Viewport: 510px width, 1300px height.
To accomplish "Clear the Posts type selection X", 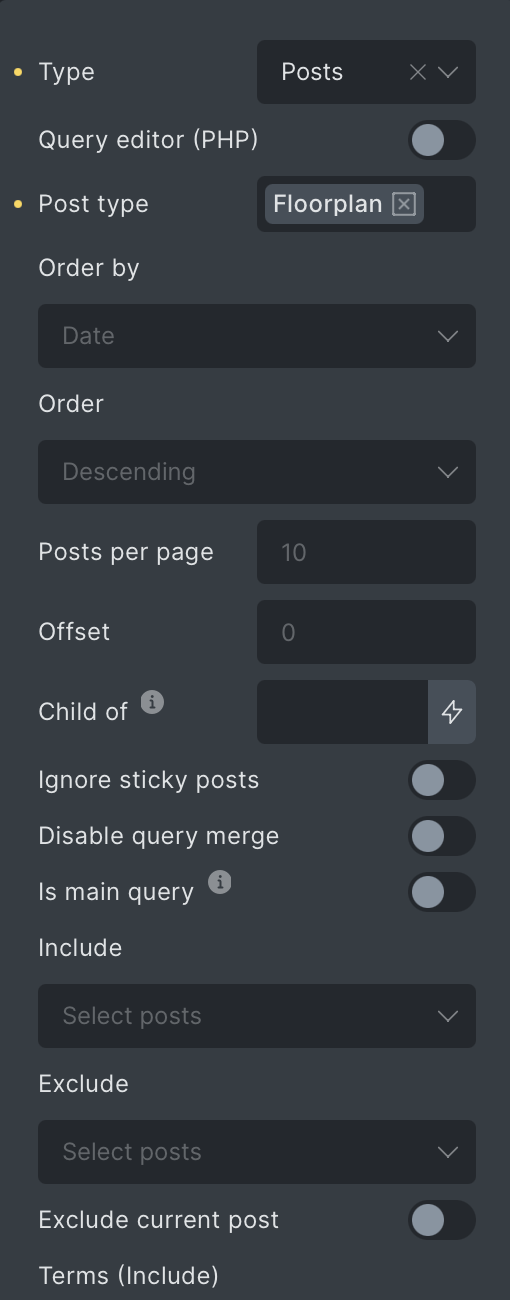I will click(x=418, y=72).
